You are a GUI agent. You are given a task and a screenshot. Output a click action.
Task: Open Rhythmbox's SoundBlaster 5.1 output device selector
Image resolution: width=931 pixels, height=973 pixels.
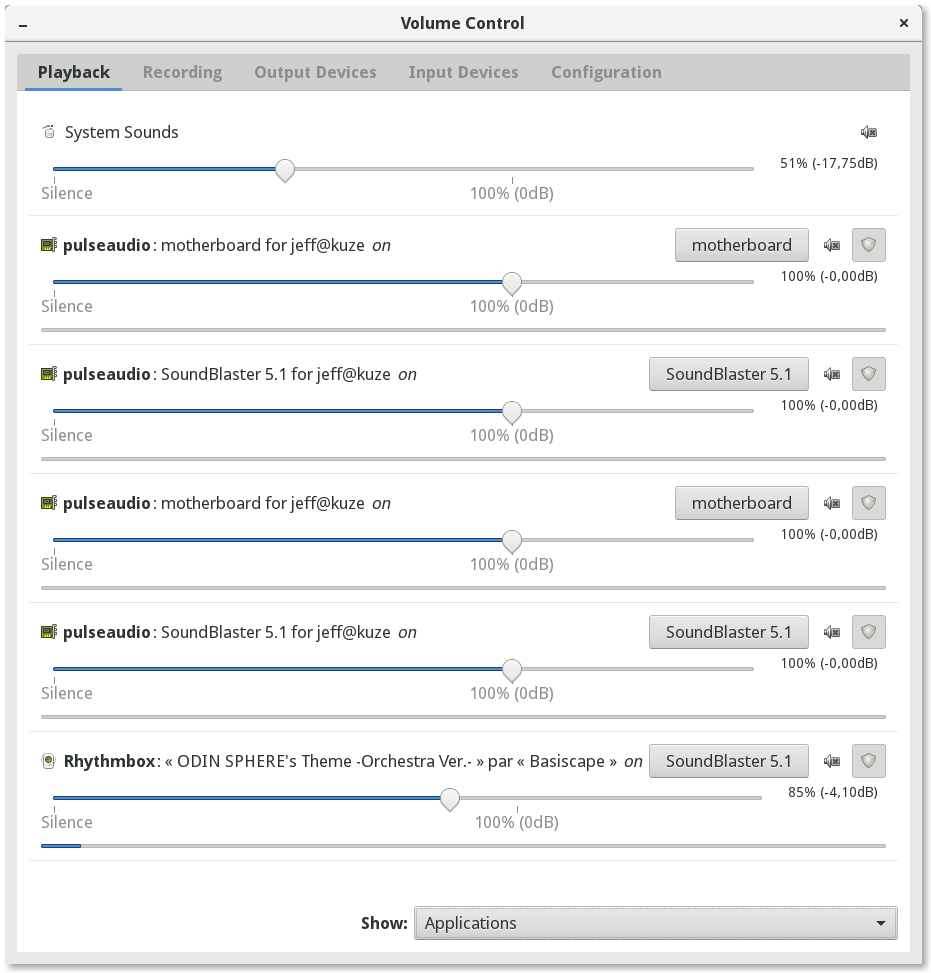point(728,761)
